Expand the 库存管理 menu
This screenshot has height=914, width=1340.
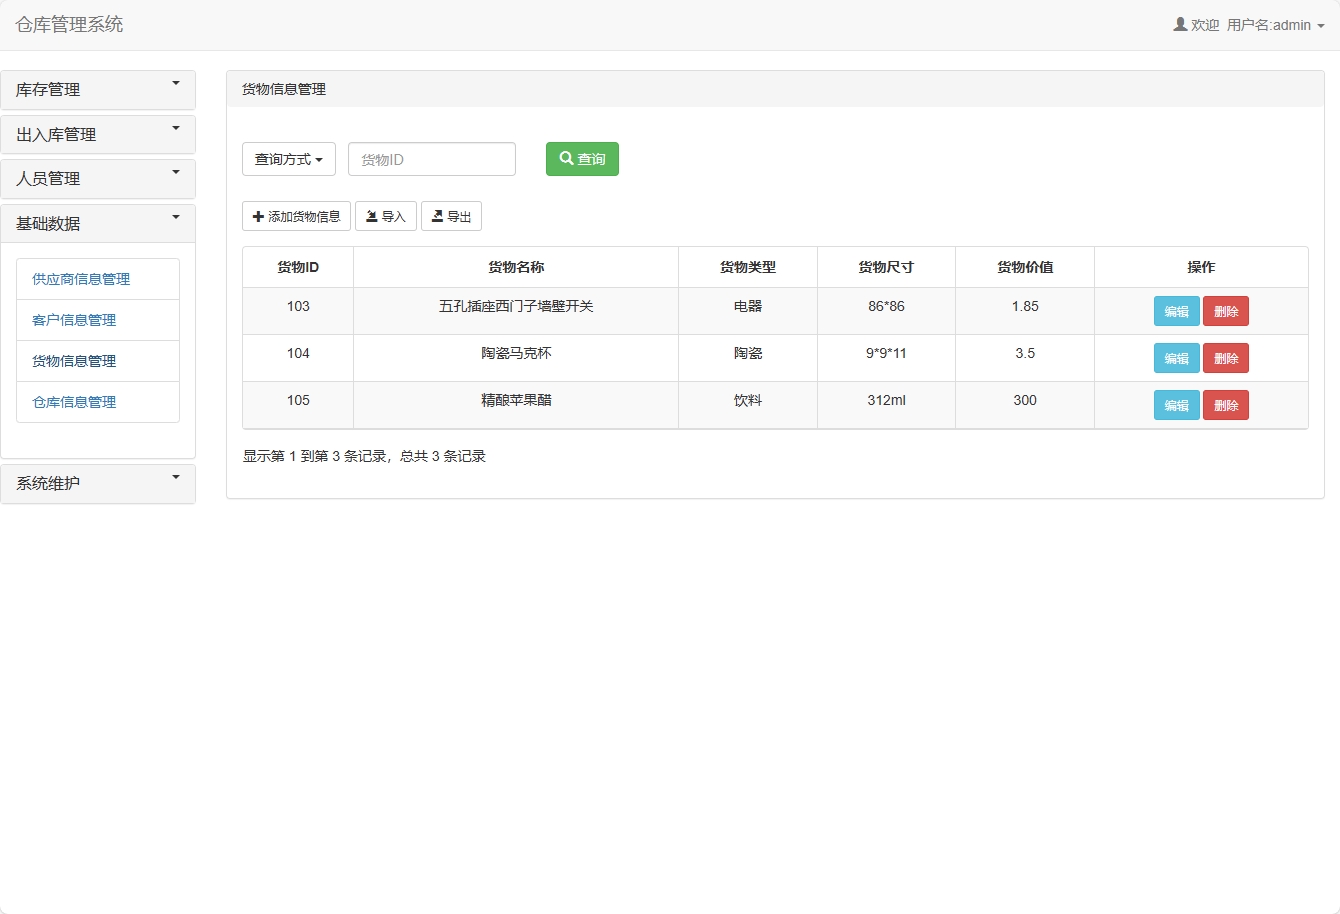(x=98, y=89)
